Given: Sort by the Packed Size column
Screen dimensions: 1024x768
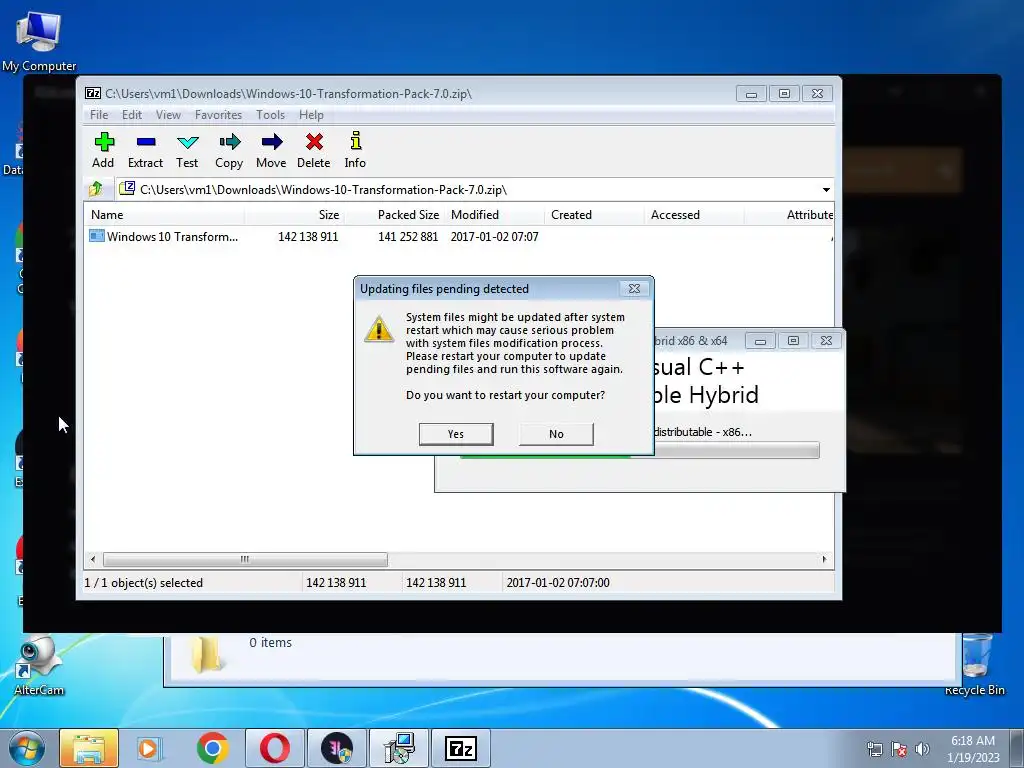Looking at the screenshot, I should 394,215.
